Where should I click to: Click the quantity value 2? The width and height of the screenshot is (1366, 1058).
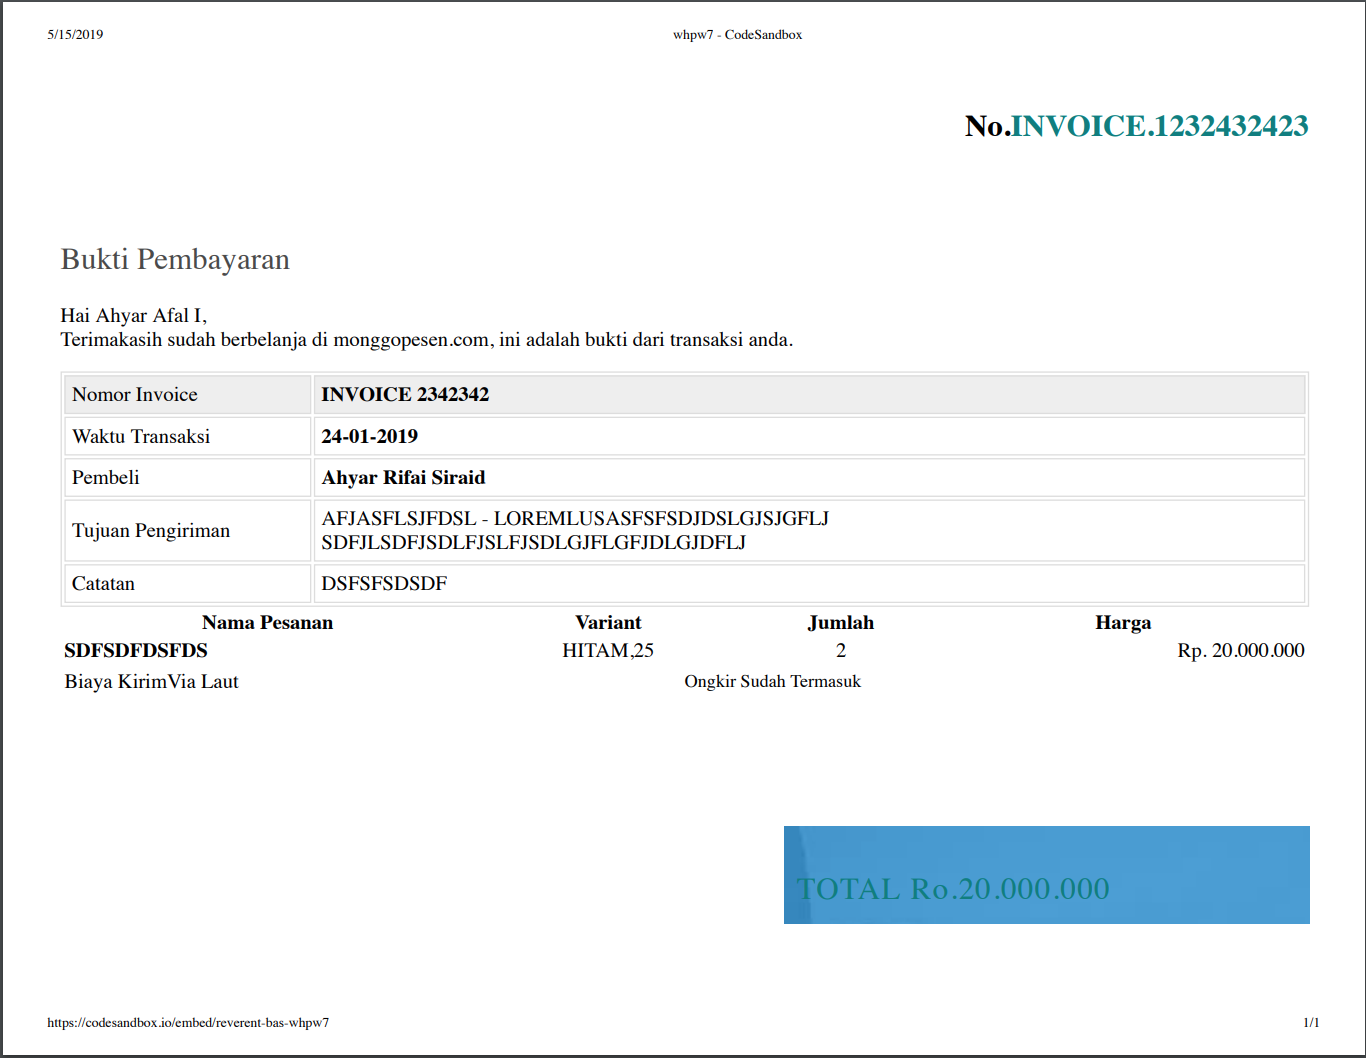[x=841, y=650]
